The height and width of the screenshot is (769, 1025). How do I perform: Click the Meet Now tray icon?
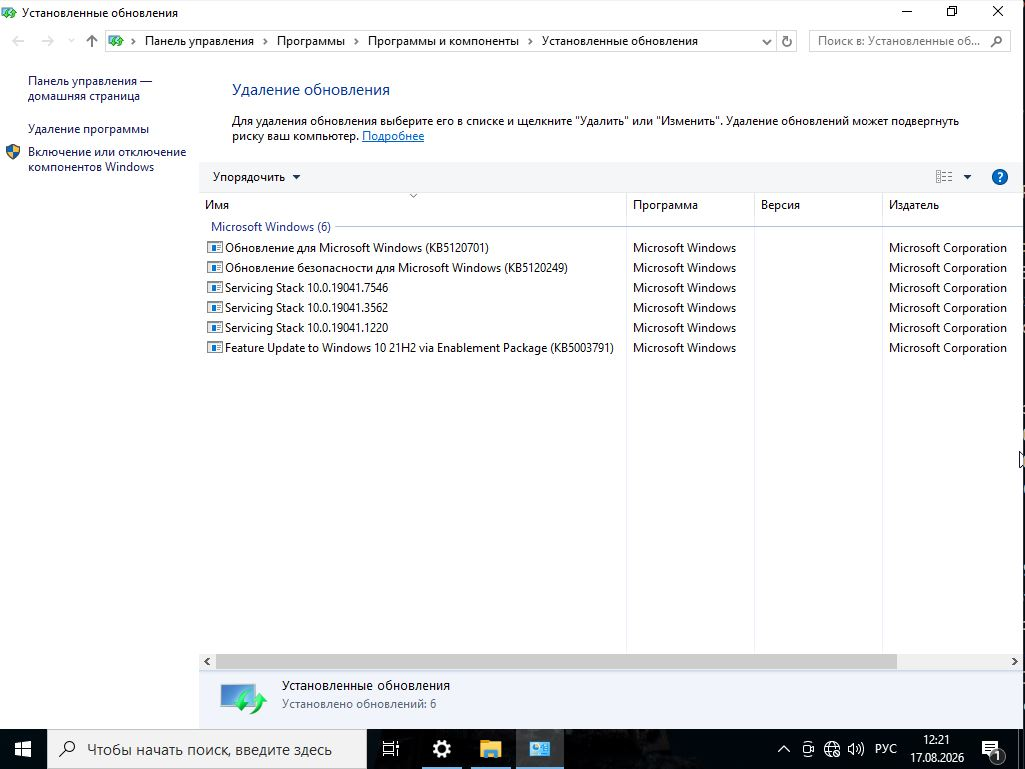(808, 749)
